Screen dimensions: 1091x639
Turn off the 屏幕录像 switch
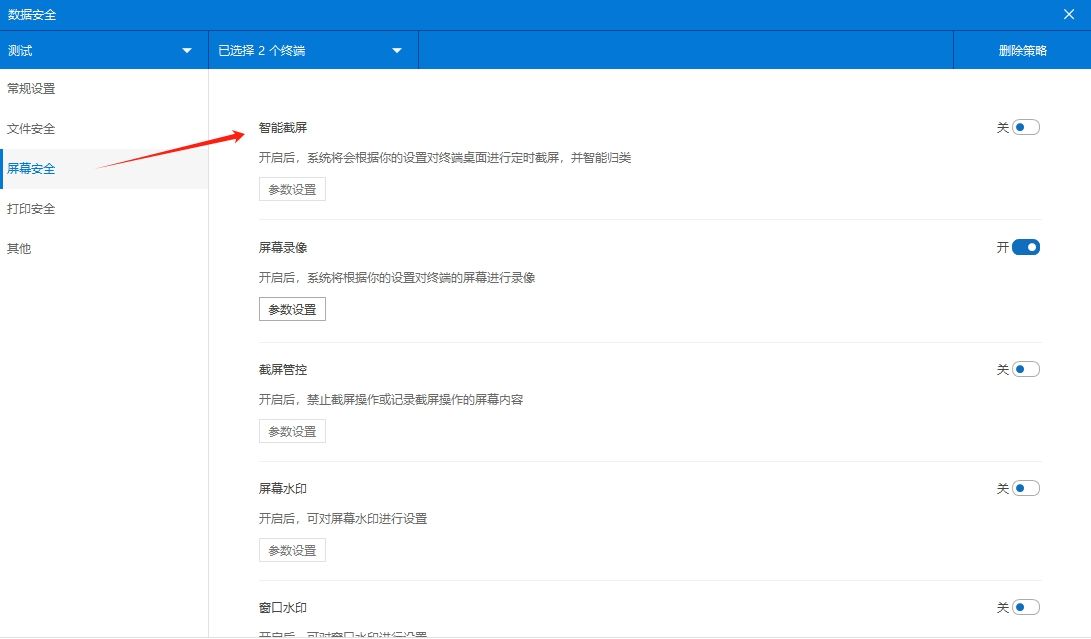click(1026, 247)
